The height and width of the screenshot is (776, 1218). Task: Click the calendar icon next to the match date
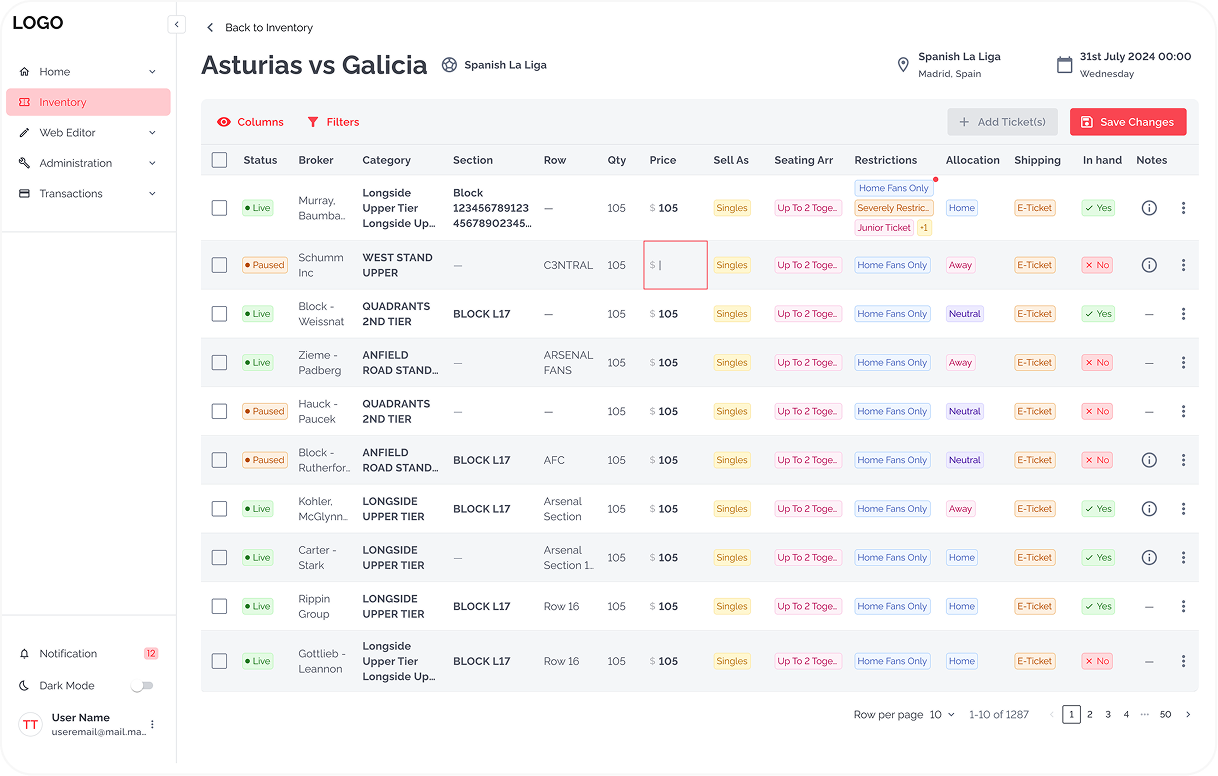pyautogui.click(x=1064, y=63)
